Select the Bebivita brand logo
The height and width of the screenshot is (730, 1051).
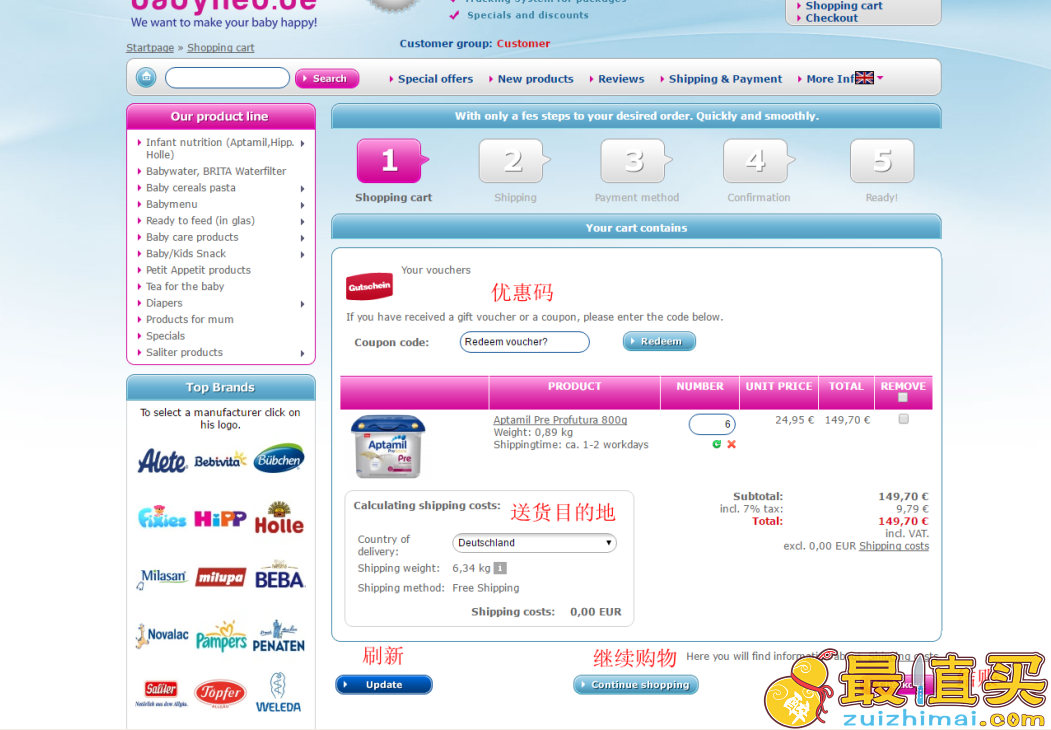tap(221, 461)
